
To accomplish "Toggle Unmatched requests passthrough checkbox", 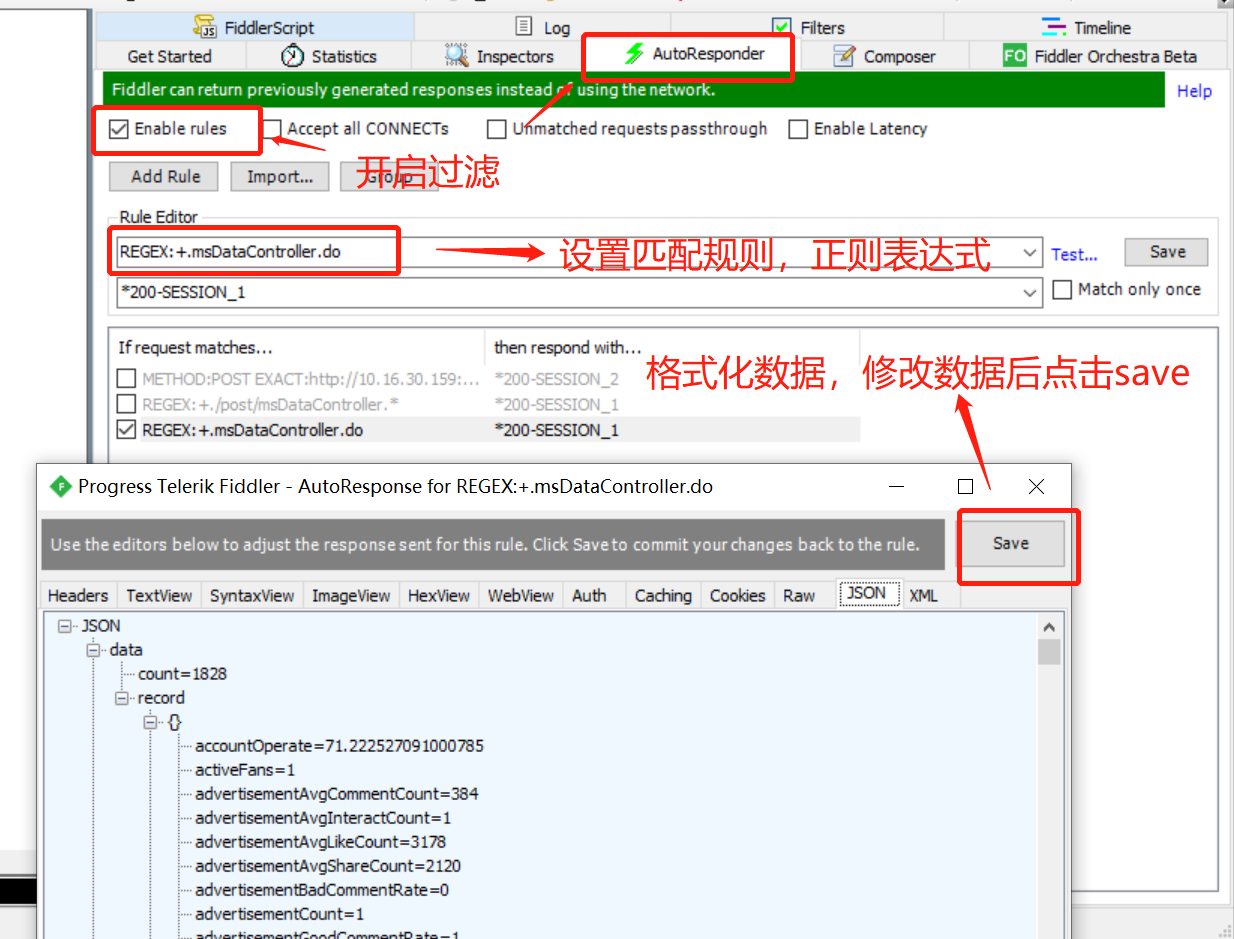I will point(497,129).
